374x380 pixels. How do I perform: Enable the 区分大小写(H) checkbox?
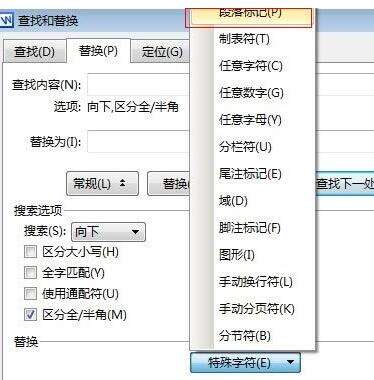pos(30,252)
